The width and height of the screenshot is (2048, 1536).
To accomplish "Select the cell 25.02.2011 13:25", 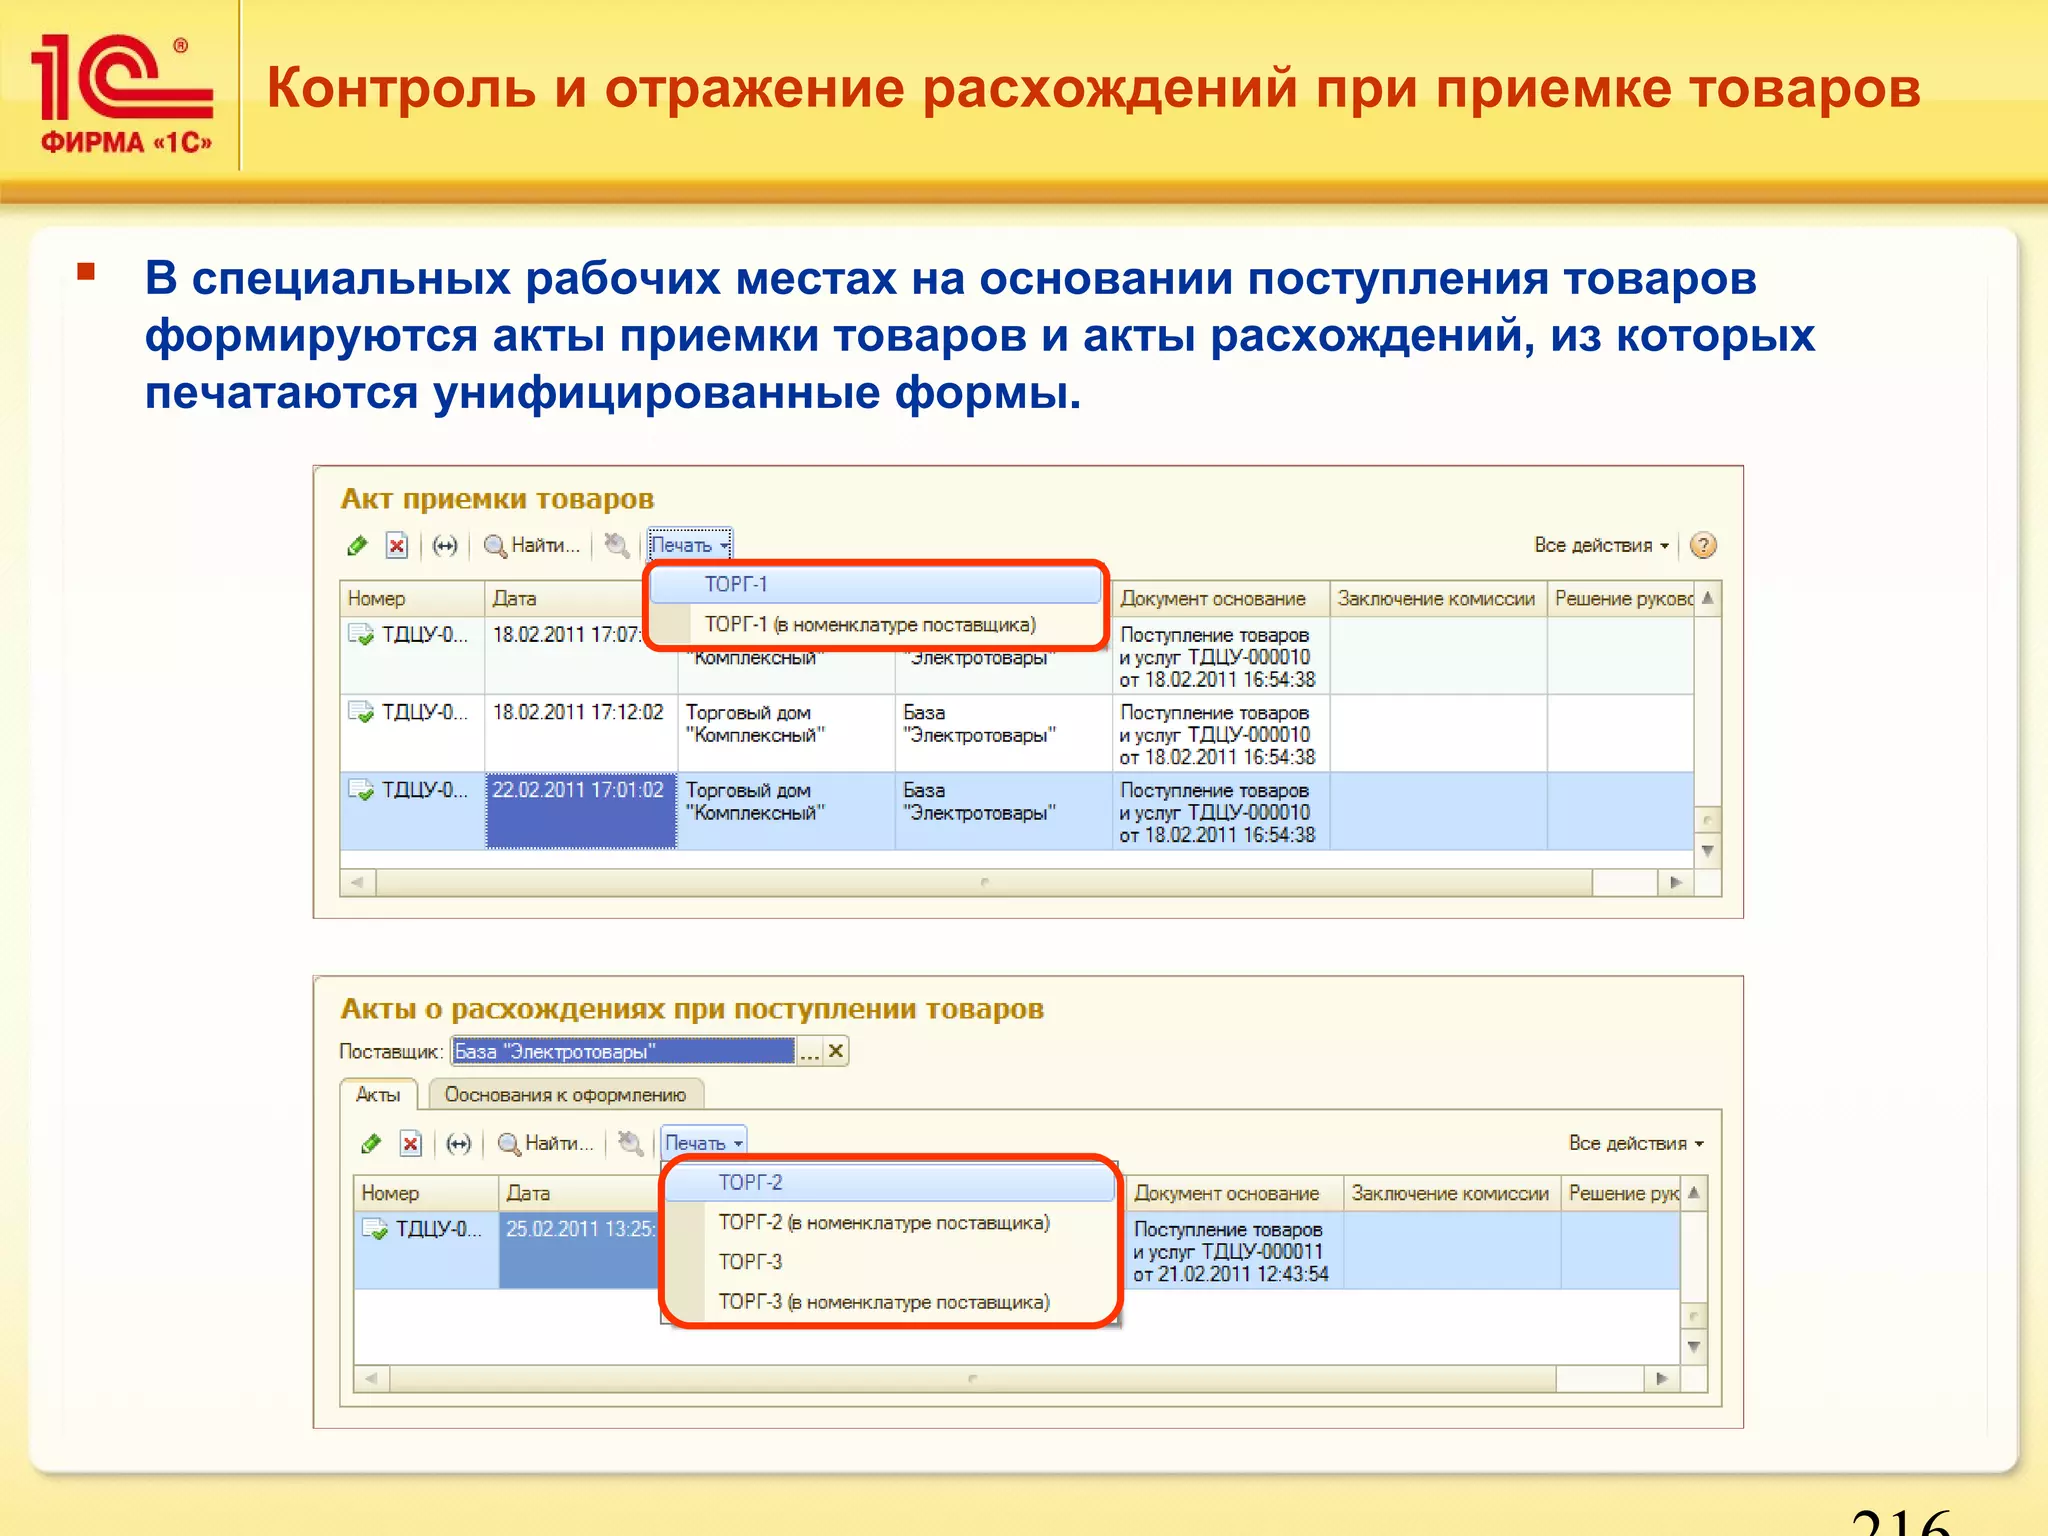I will [x=580, y=1250].
